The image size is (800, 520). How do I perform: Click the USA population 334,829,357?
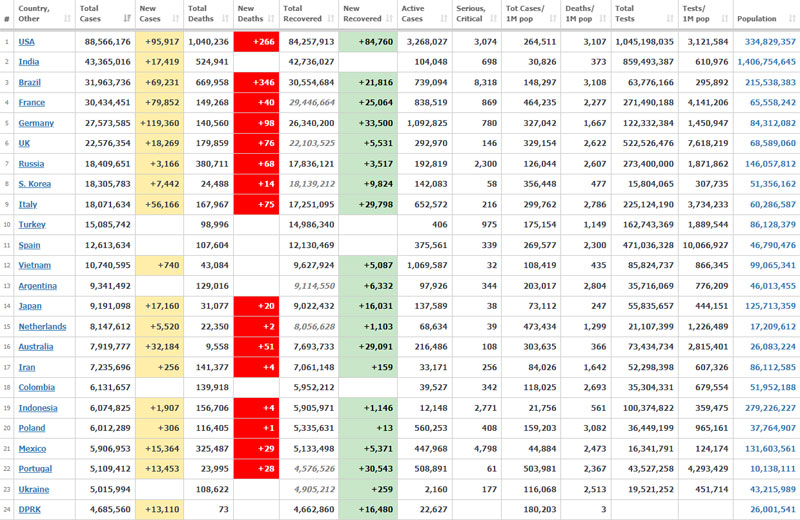tap(770, 42)
